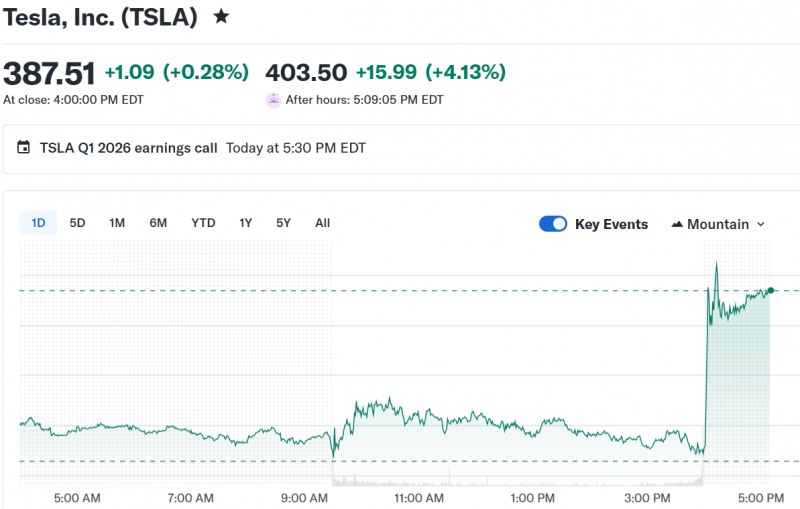This screenshot has width=800, height=509.
Task: Open TSLA Q1 2026 earnings call link
Action: [128, 148]
